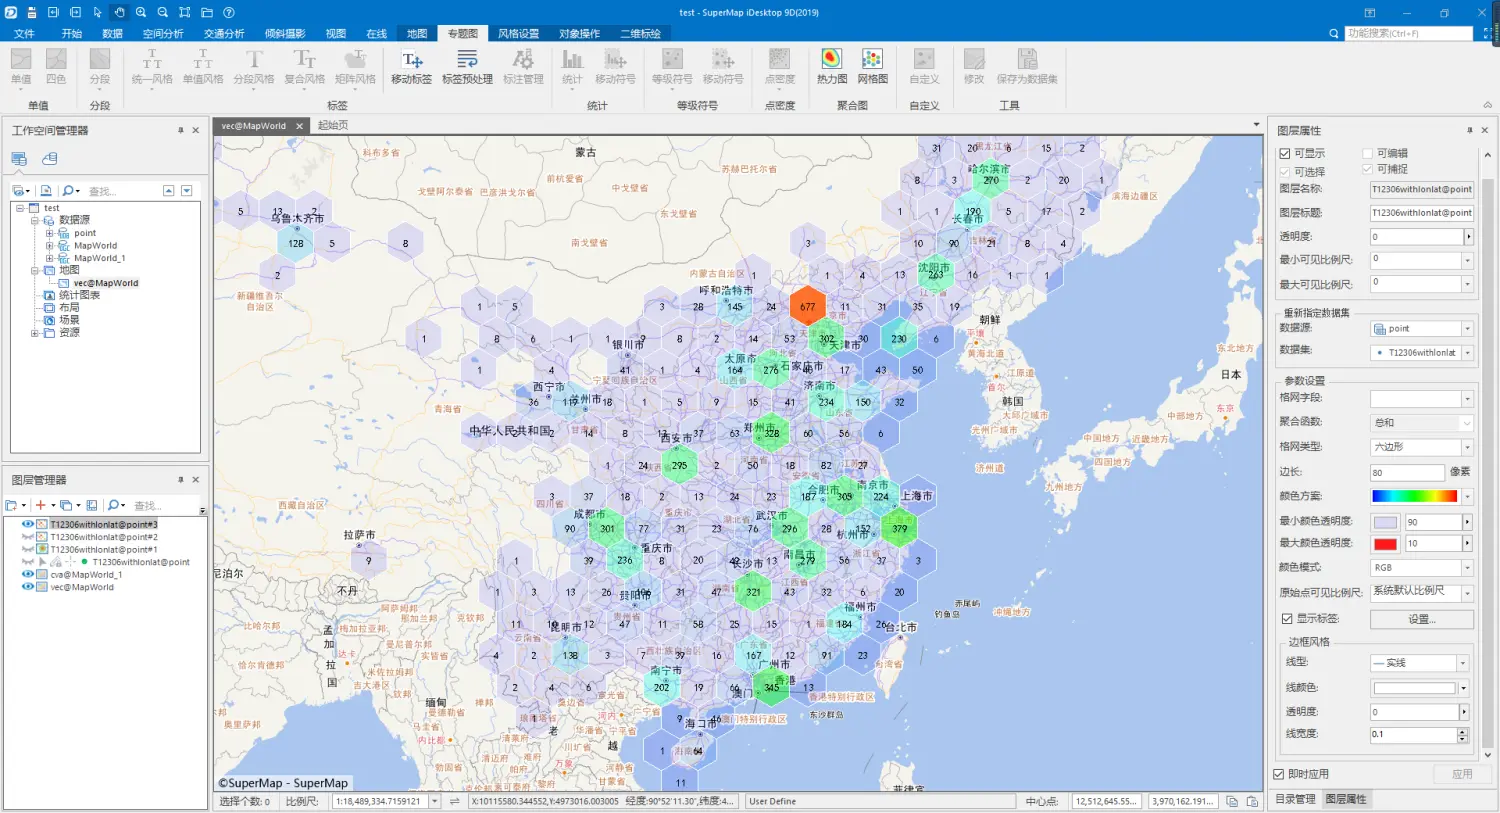The width and height of the screenshot is (1500, 813).
Task: Hide the cva@MapWorld_1 layer eye
Action: coord(27,574)
